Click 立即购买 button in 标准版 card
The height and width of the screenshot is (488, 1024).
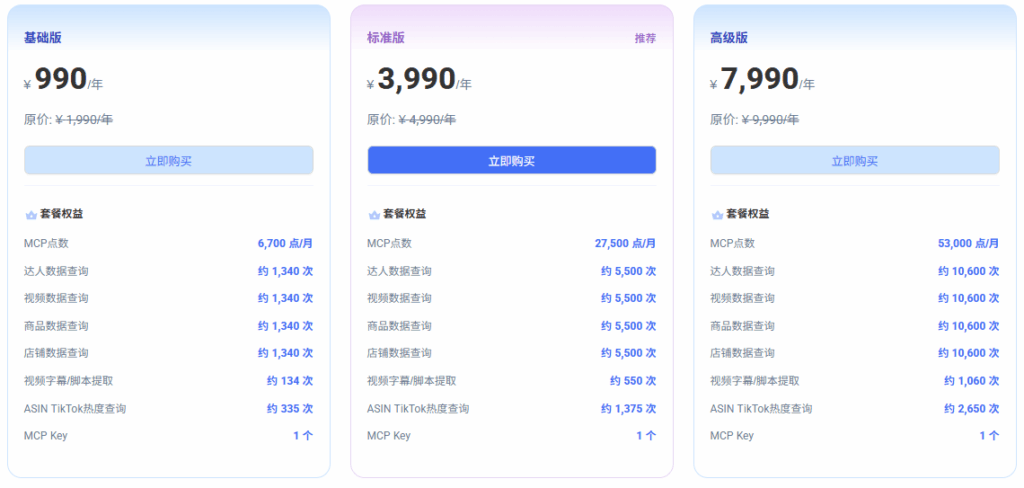tap(511, 160)
